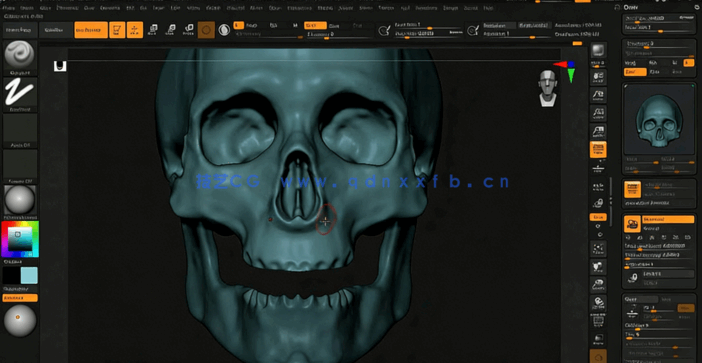Toggle Edit mode button
This screenshot has width=702, height=363.
coord(117,30)
